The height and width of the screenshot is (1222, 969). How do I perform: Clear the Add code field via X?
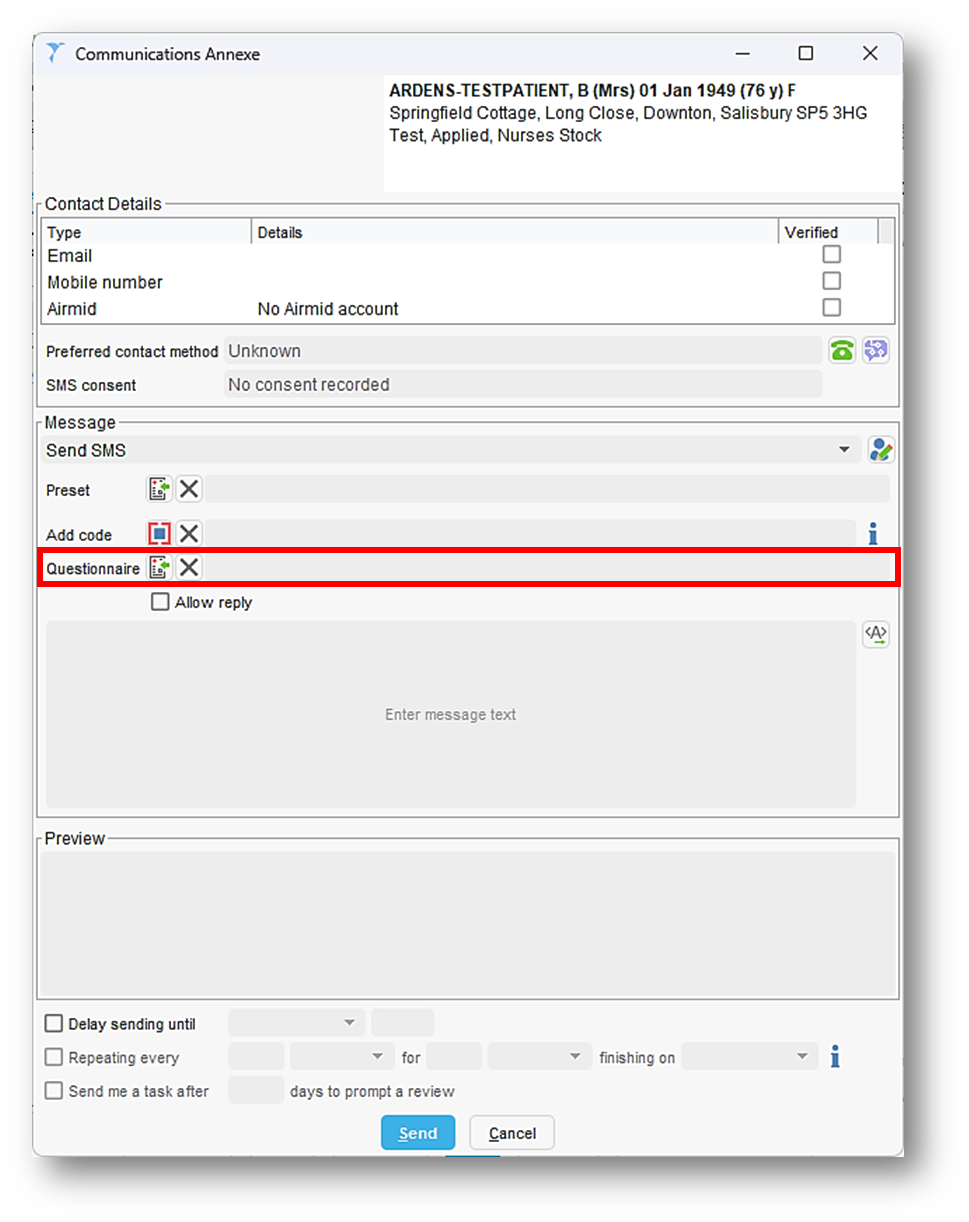tap(189, 534)
